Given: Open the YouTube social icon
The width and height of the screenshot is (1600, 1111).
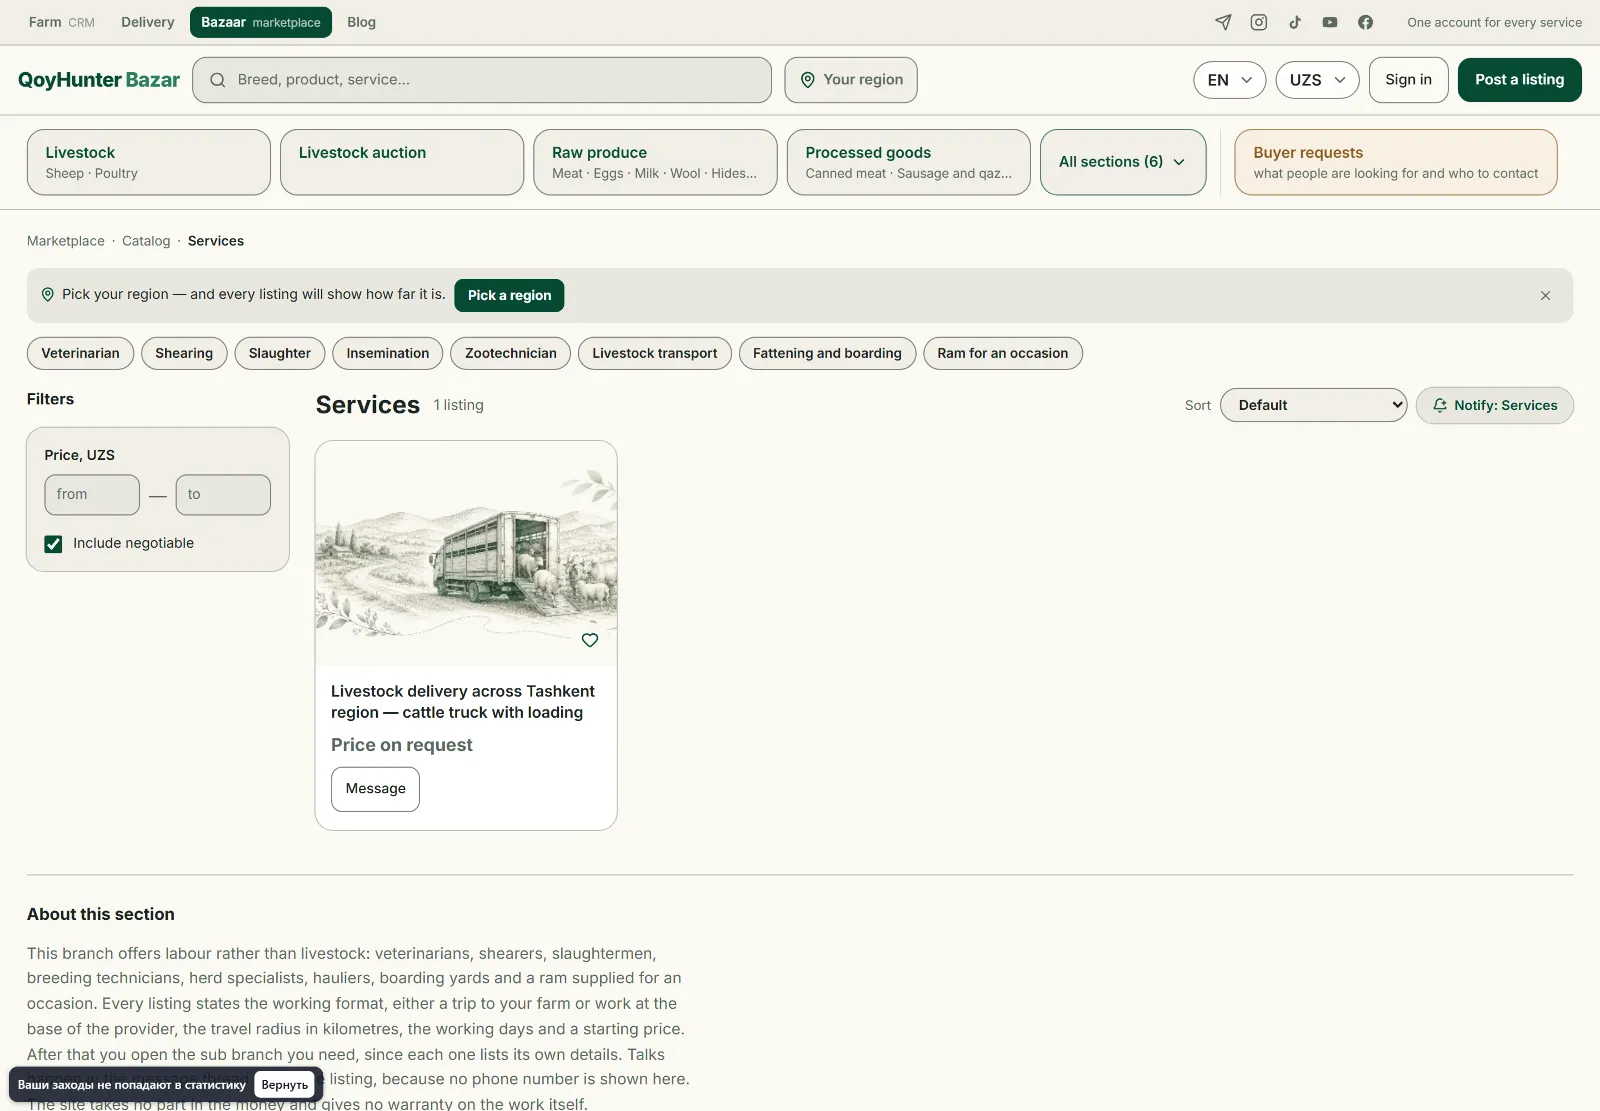Looking at the screenshot, I should (1330, 22).
